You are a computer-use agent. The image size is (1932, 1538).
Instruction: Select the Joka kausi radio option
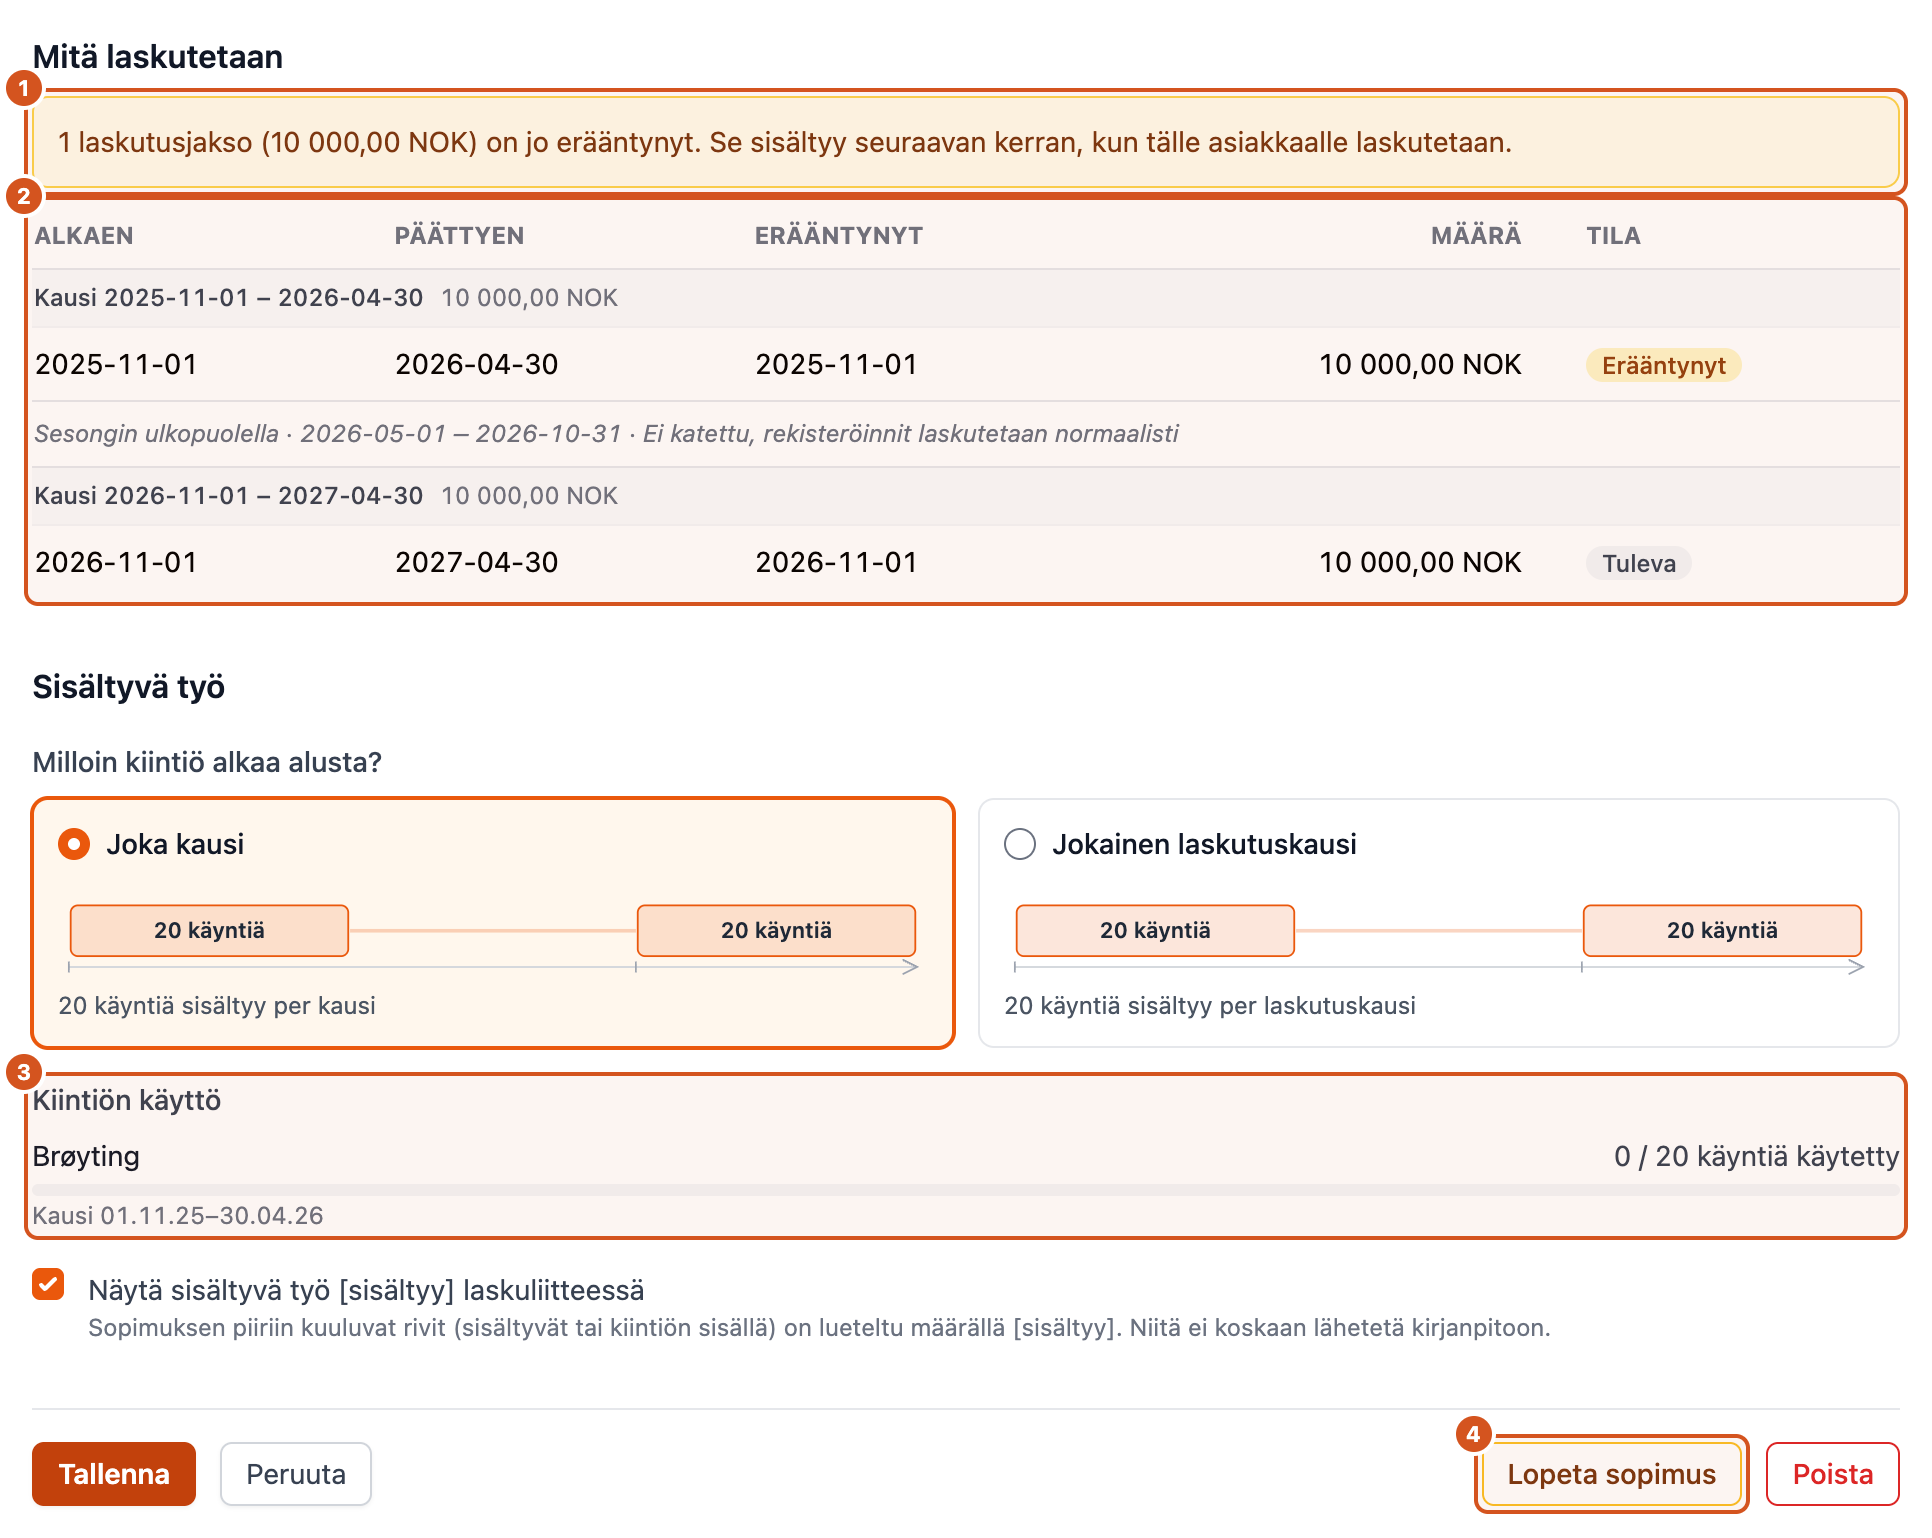pyautogui.click(x=74, y=844)
